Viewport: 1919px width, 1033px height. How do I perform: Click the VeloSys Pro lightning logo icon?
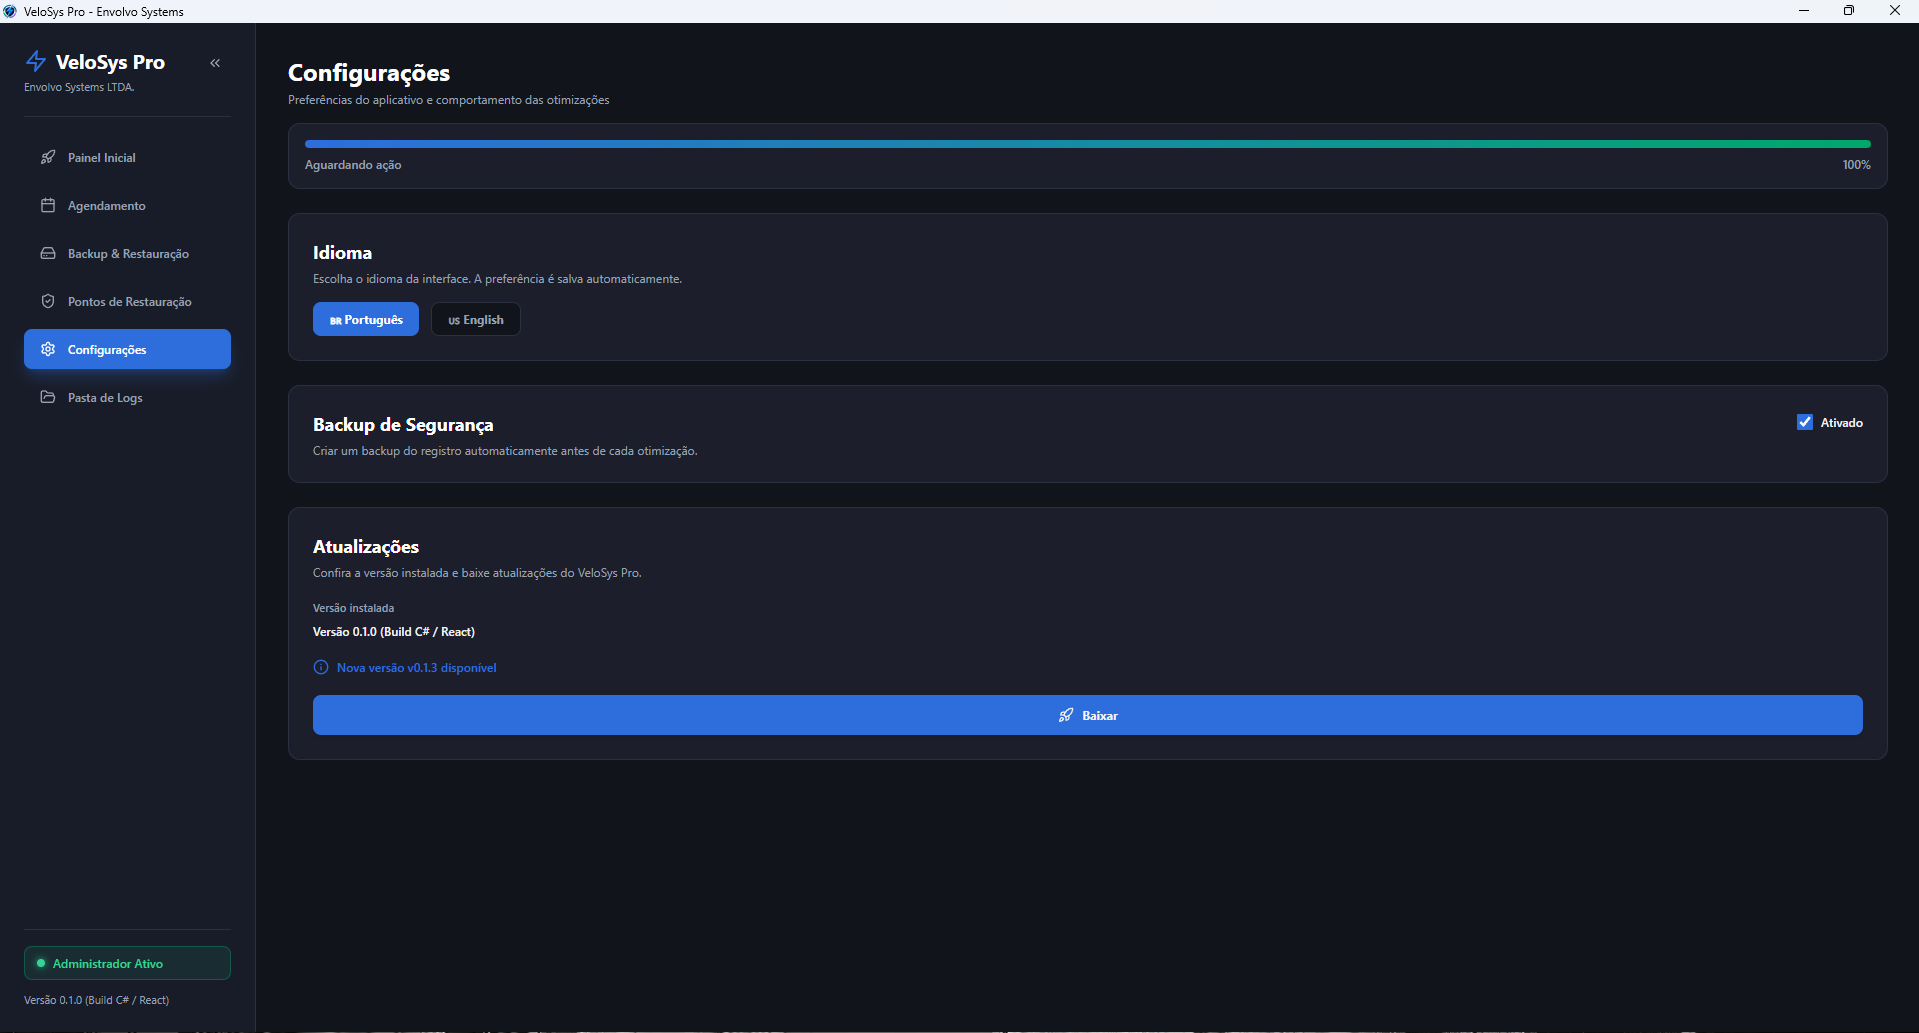[x=36, y=61]
